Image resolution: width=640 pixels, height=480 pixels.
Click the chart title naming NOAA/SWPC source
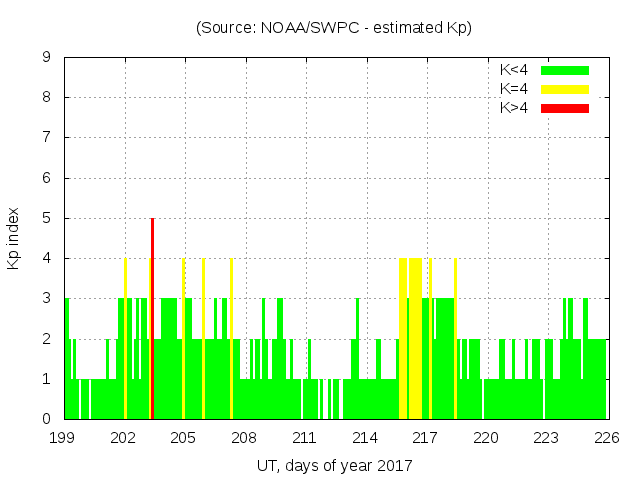(334, 28)
